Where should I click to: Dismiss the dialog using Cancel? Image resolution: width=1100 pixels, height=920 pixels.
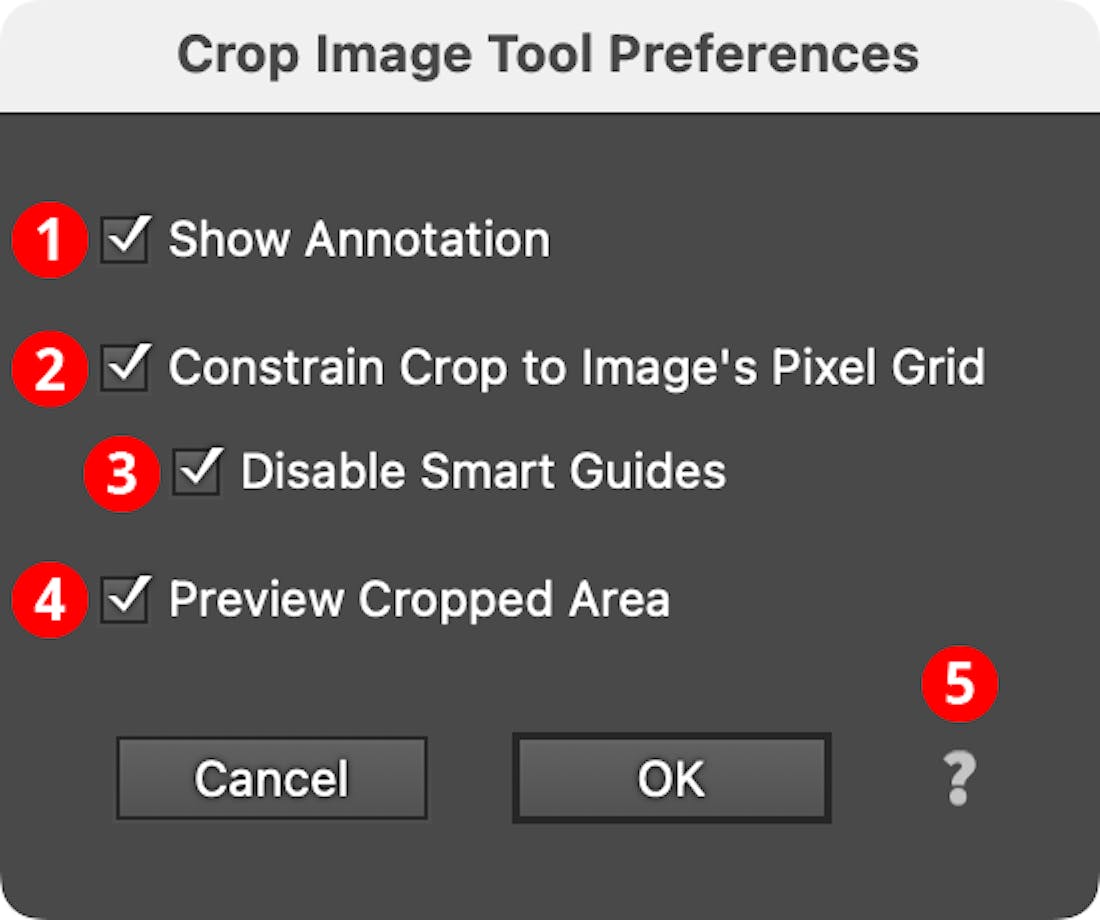click(271, 777)
